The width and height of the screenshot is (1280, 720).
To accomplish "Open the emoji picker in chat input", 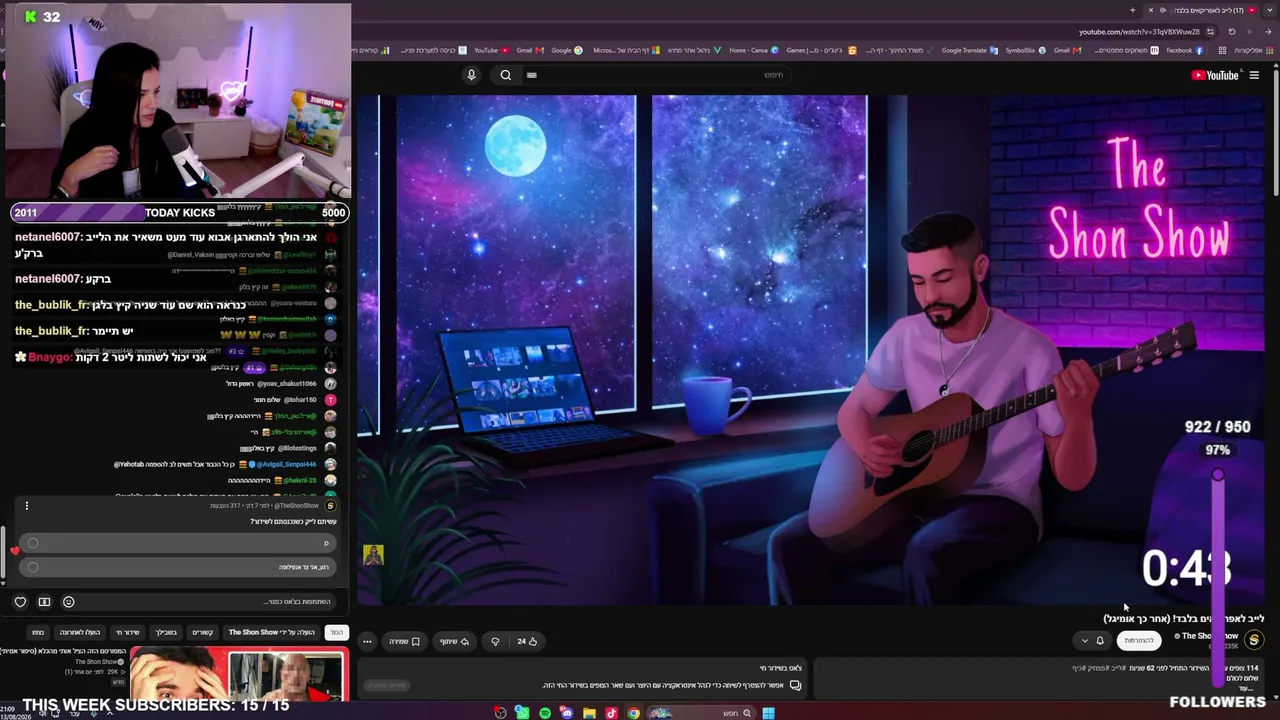I will click(x=68, y=602).
